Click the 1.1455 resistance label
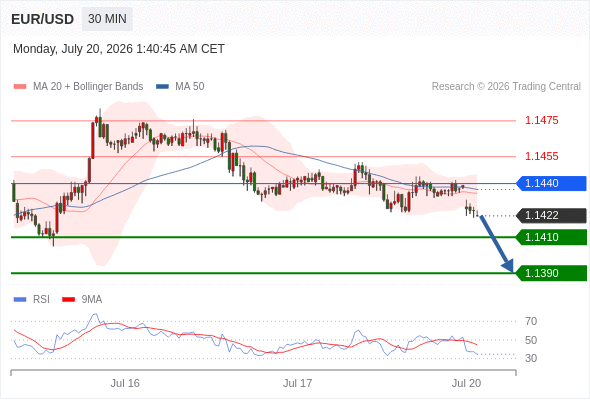 [541, 156]
